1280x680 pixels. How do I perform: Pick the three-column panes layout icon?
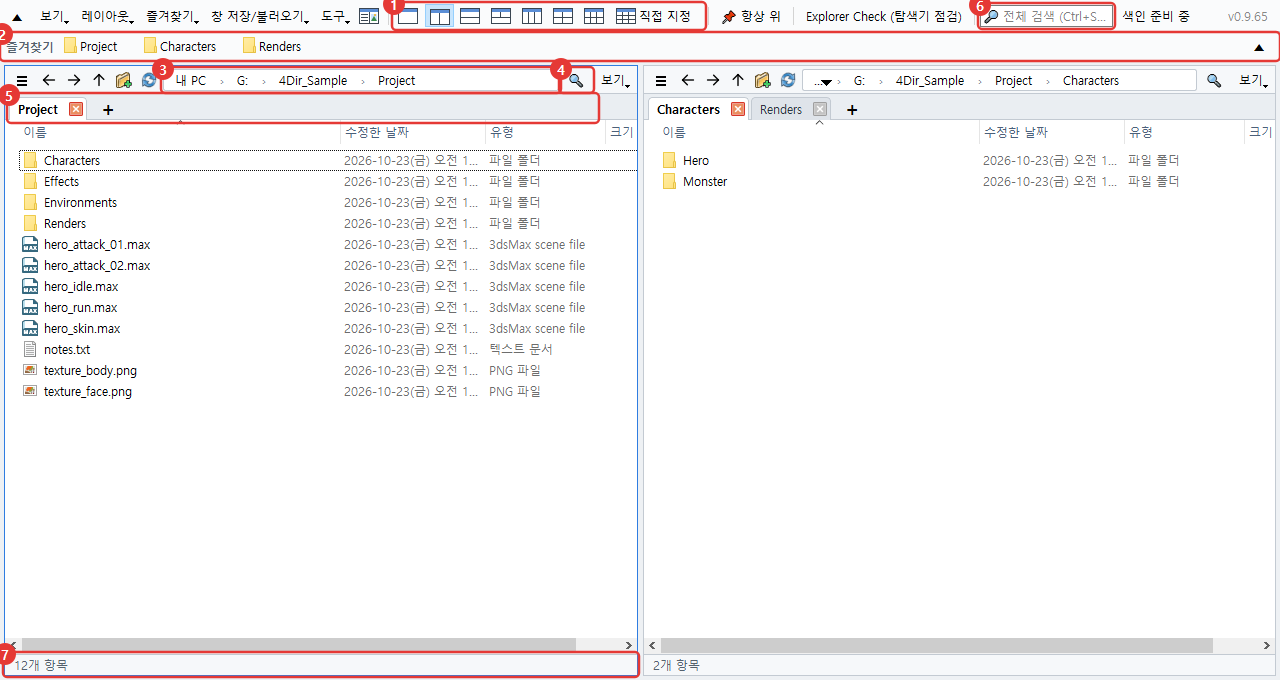tap(532, 16)
